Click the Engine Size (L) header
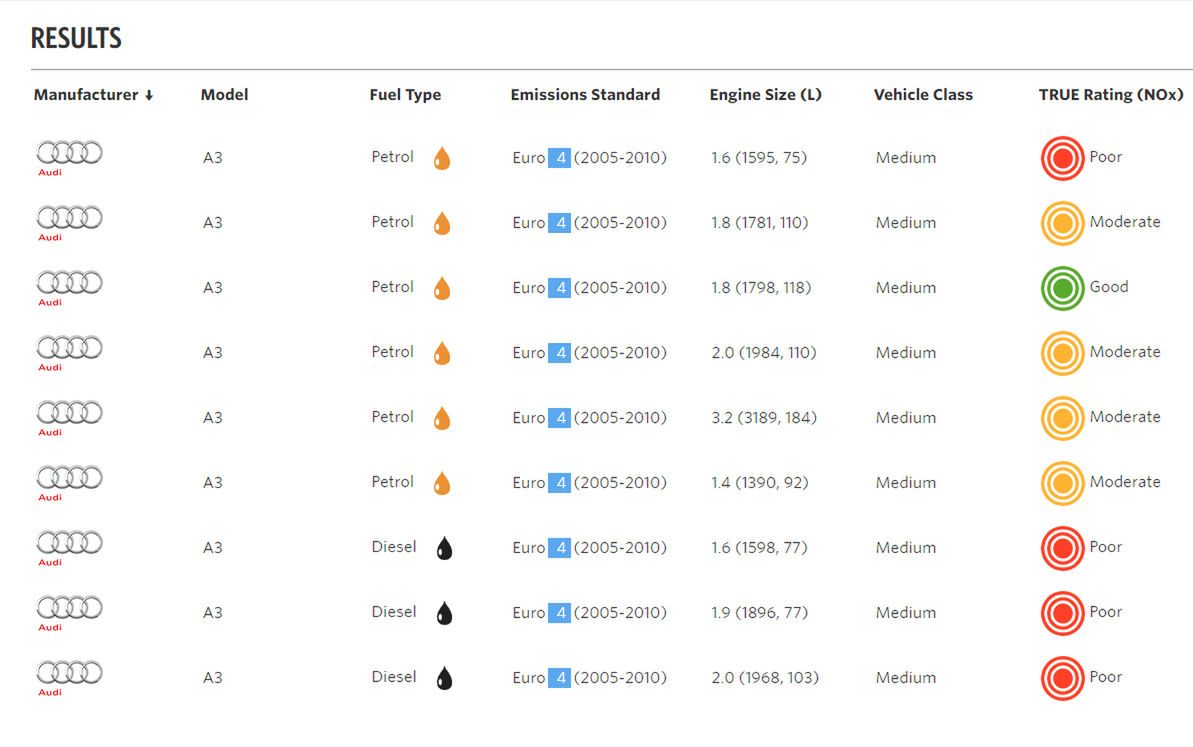Image resolution: width=1193 pixels, height=747 pixels. click(765, 95)
